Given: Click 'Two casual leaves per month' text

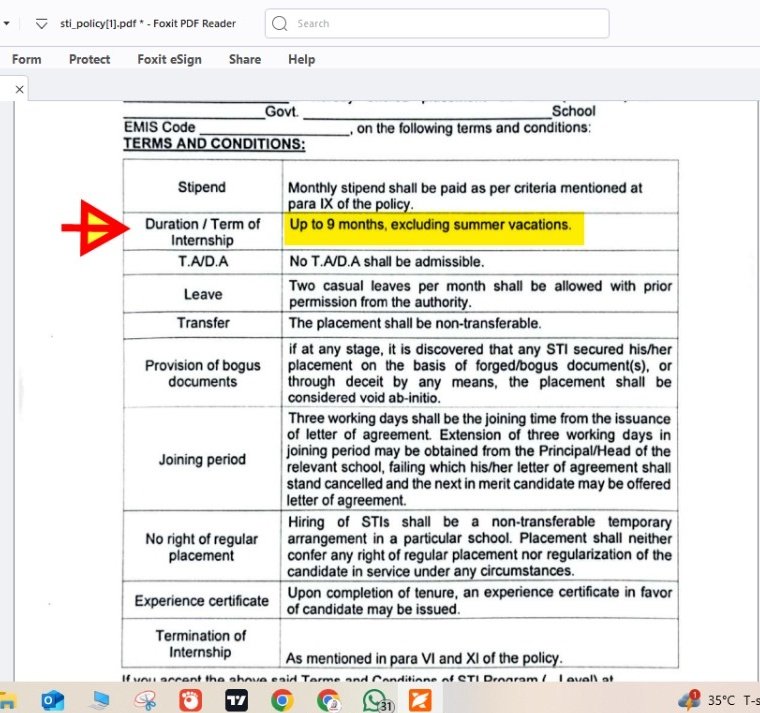Looking at the screenshot, I should (387, 285).
